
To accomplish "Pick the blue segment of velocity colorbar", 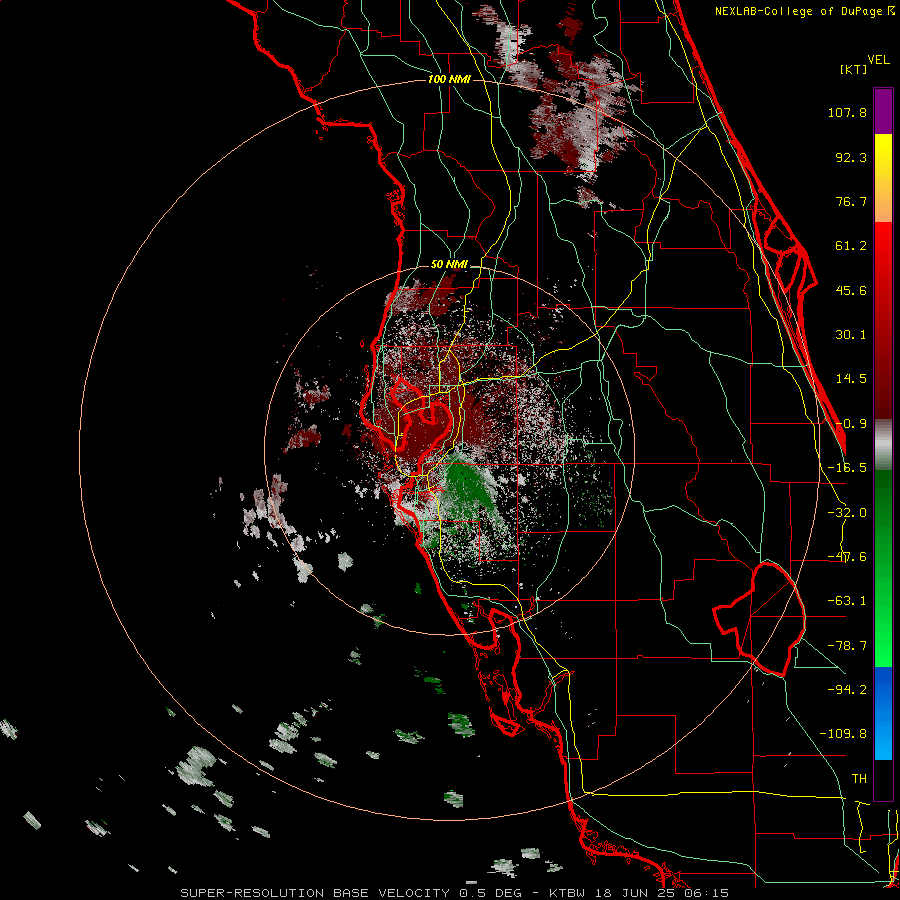I will [x=883, y=713].
